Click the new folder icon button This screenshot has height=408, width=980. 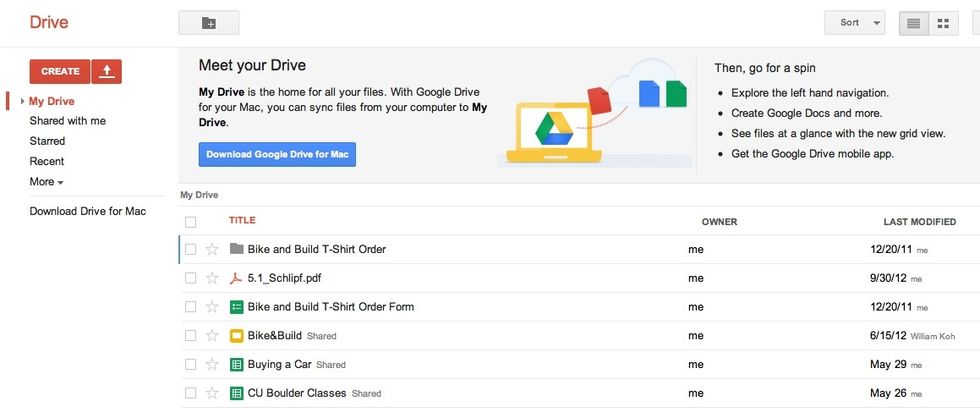tap(208, 22)
